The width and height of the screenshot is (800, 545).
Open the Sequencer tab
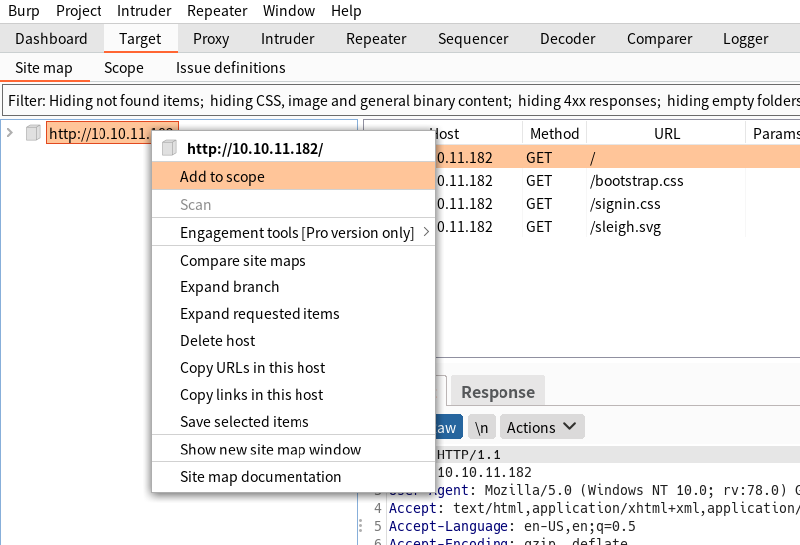tap(473, 39)
